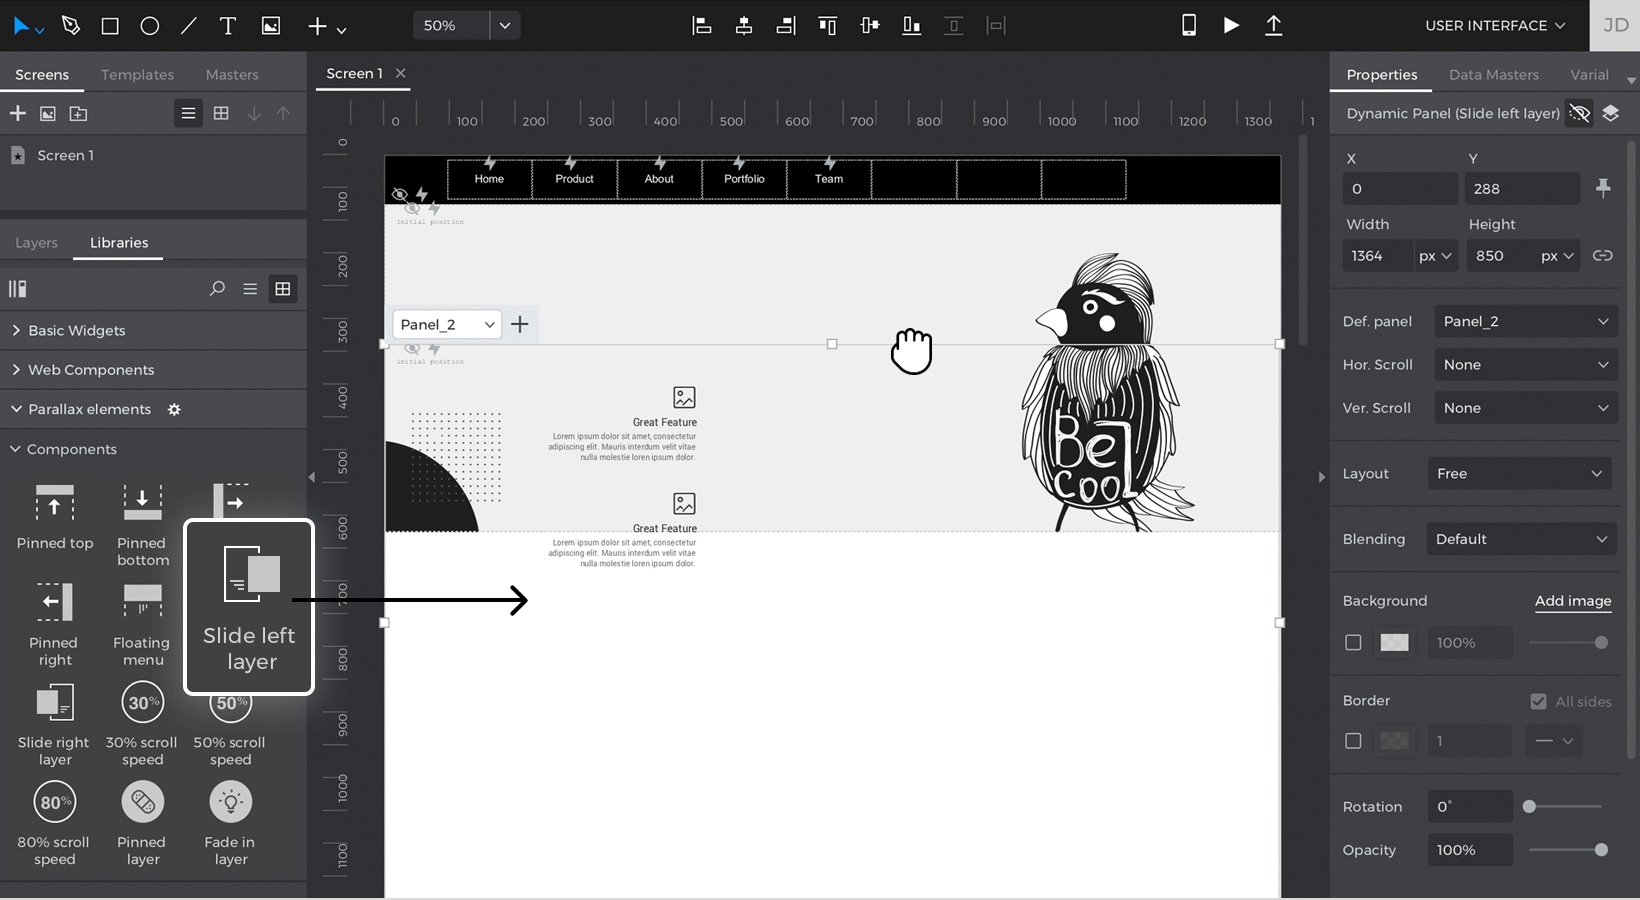The image size is (1640, 900).
Task: Align selection horizontal centers
Action: (x=744, y=26)
